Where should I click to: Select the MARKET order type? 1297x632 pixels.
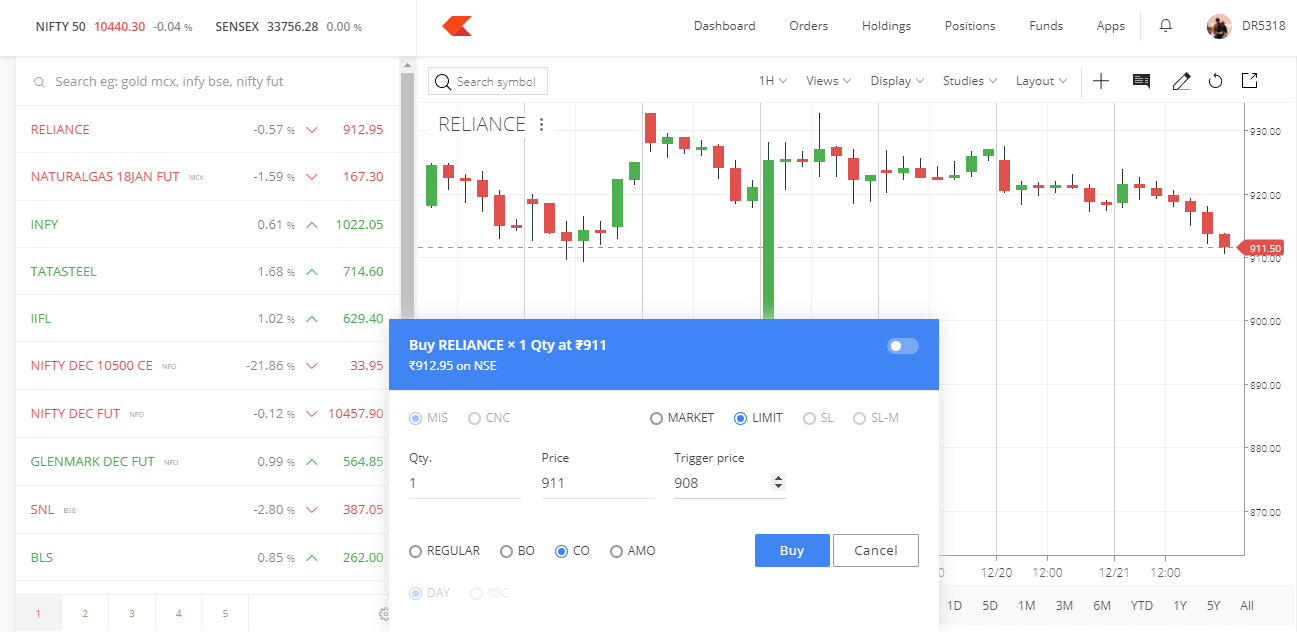click(x=656, y=418)
